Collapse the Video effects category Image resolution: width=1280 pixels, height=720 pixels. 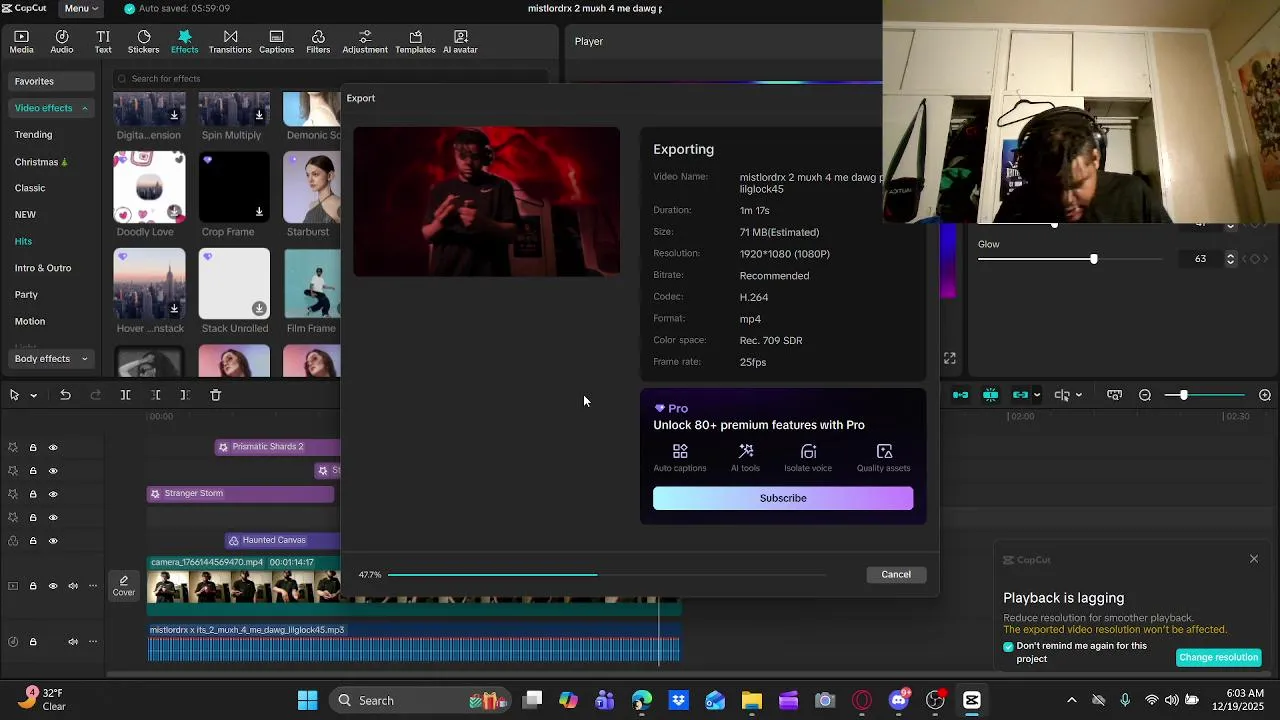pyautogui.click(x=85, y=108)
